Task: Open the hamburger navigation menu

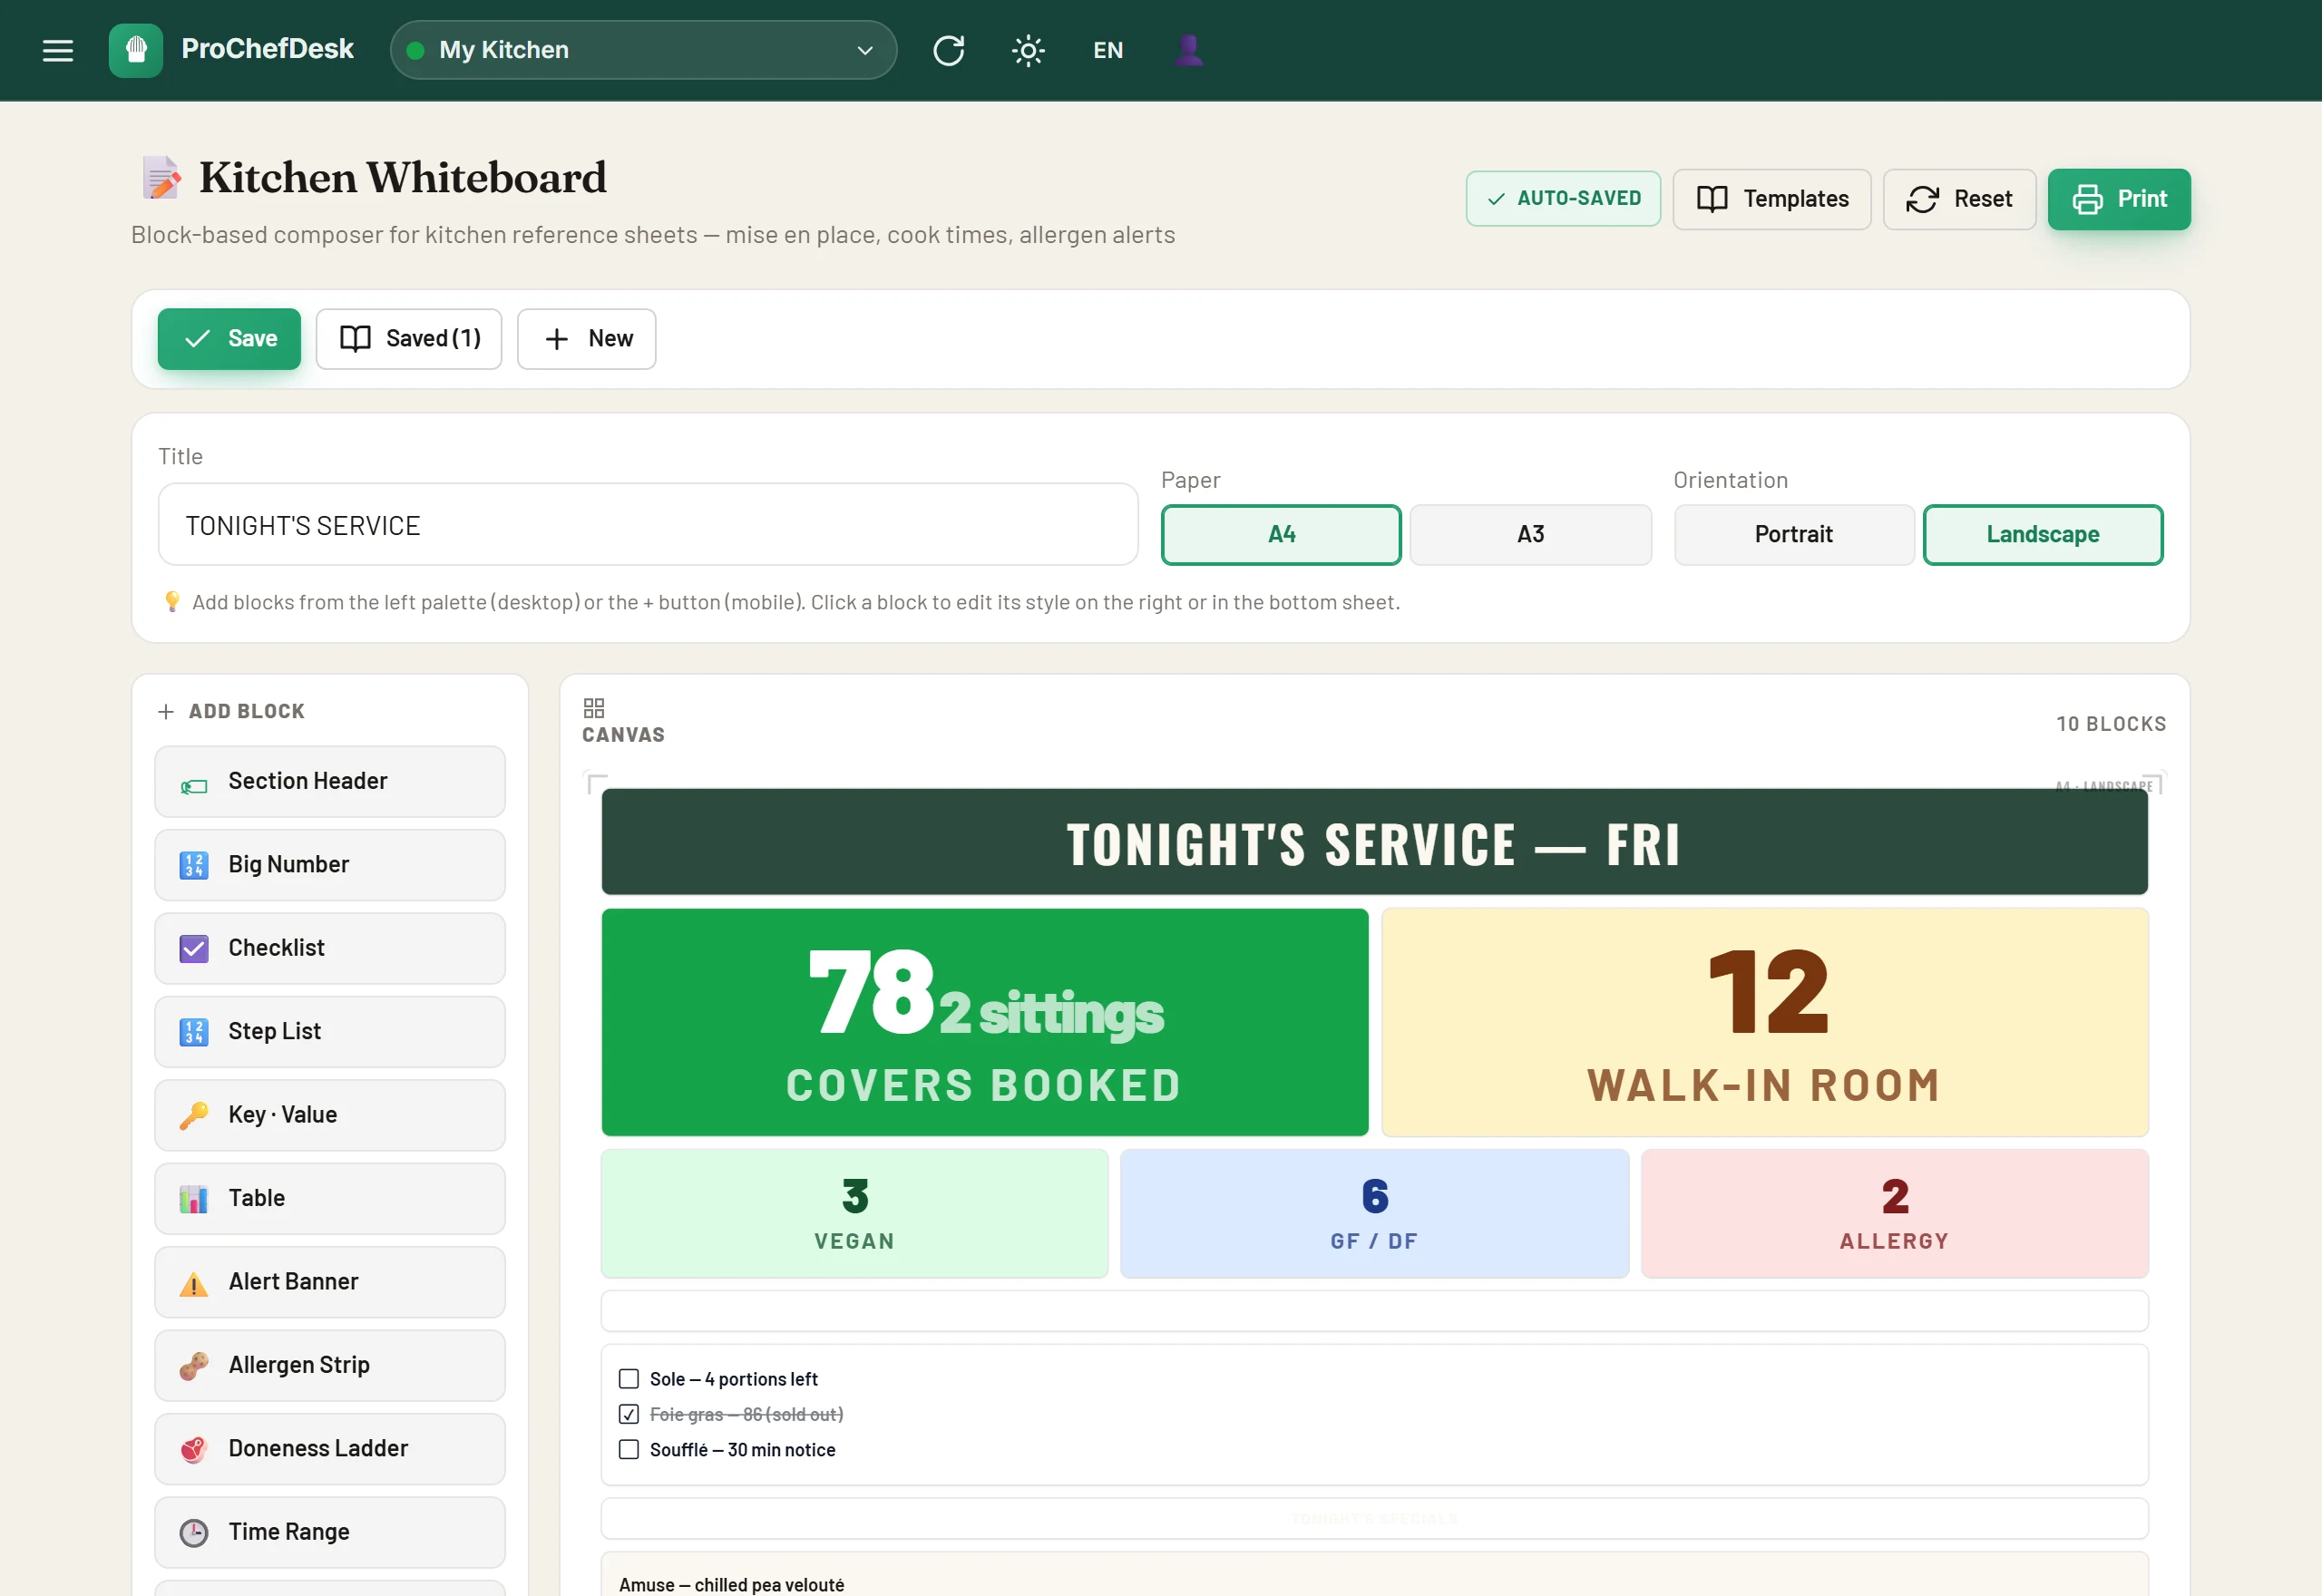Action: [x=58, y=50]
